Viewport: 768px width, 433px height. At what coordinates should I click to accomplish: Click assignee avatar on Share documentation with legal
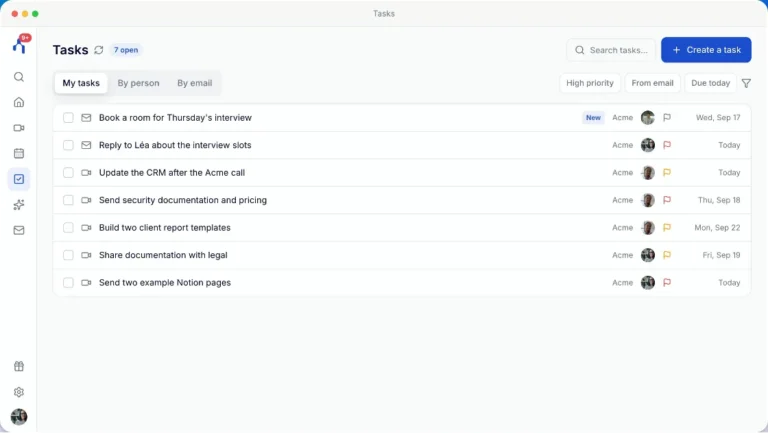pyautogui.click(x=648, y=255)
